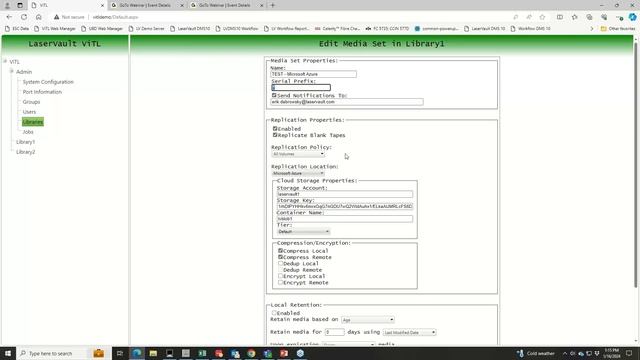Open the Replication Policy dropdown
Viewport: 640px width, 360px height.
click(298, 154)
